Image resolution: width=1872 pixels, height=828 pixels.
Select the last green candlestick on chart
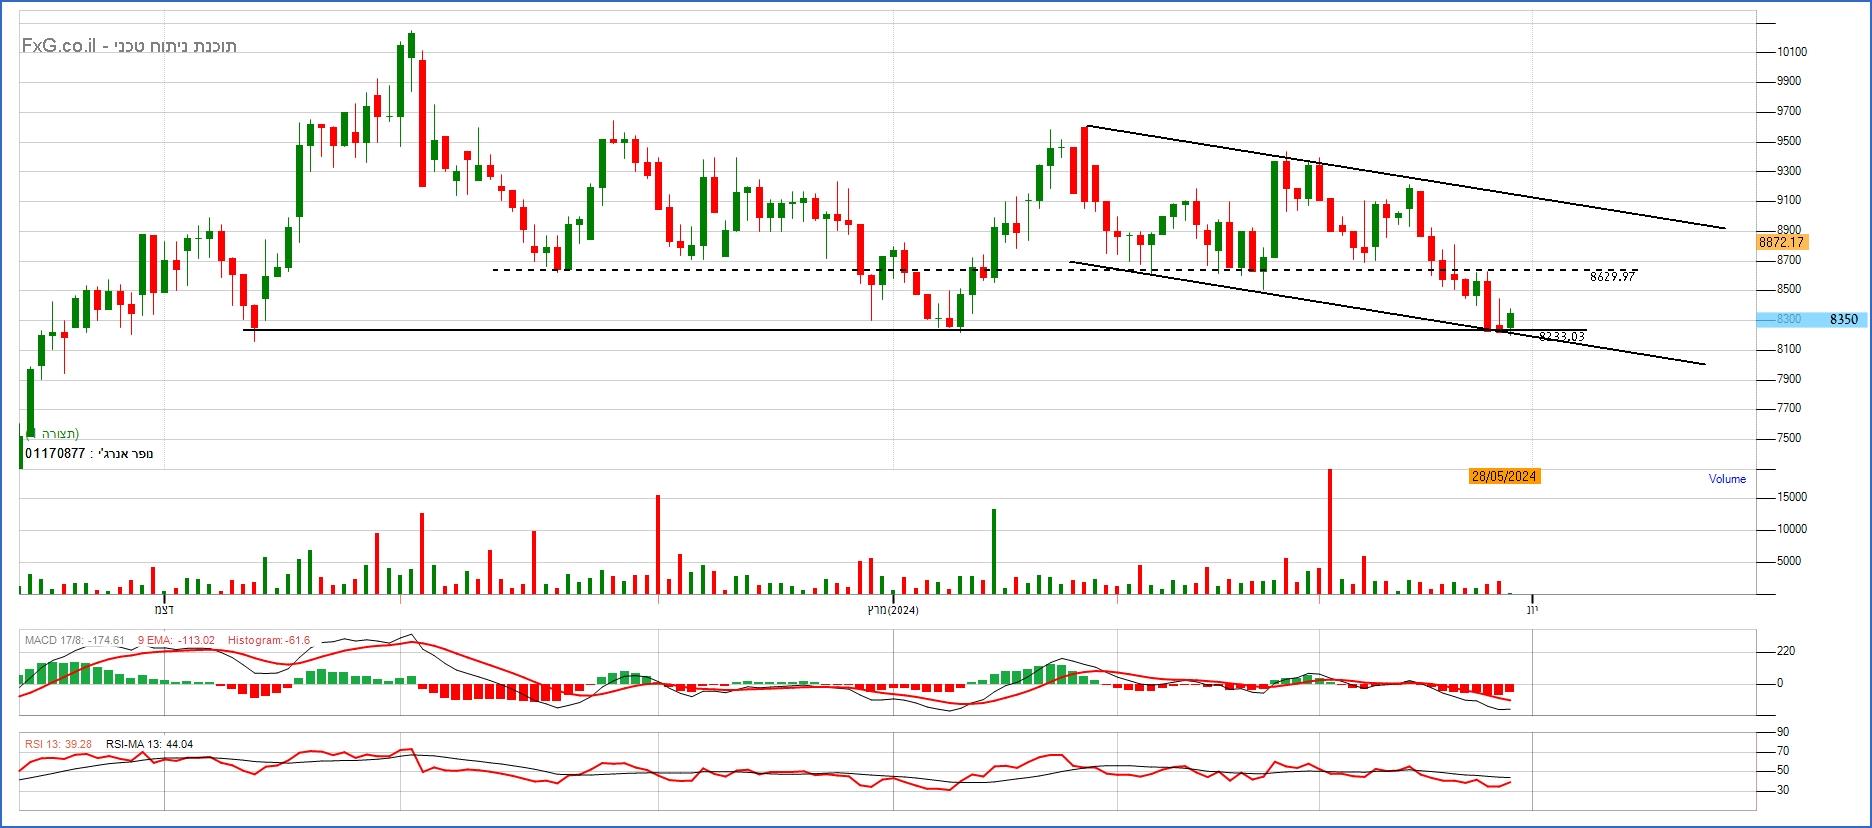click(x=1510, y=320)
